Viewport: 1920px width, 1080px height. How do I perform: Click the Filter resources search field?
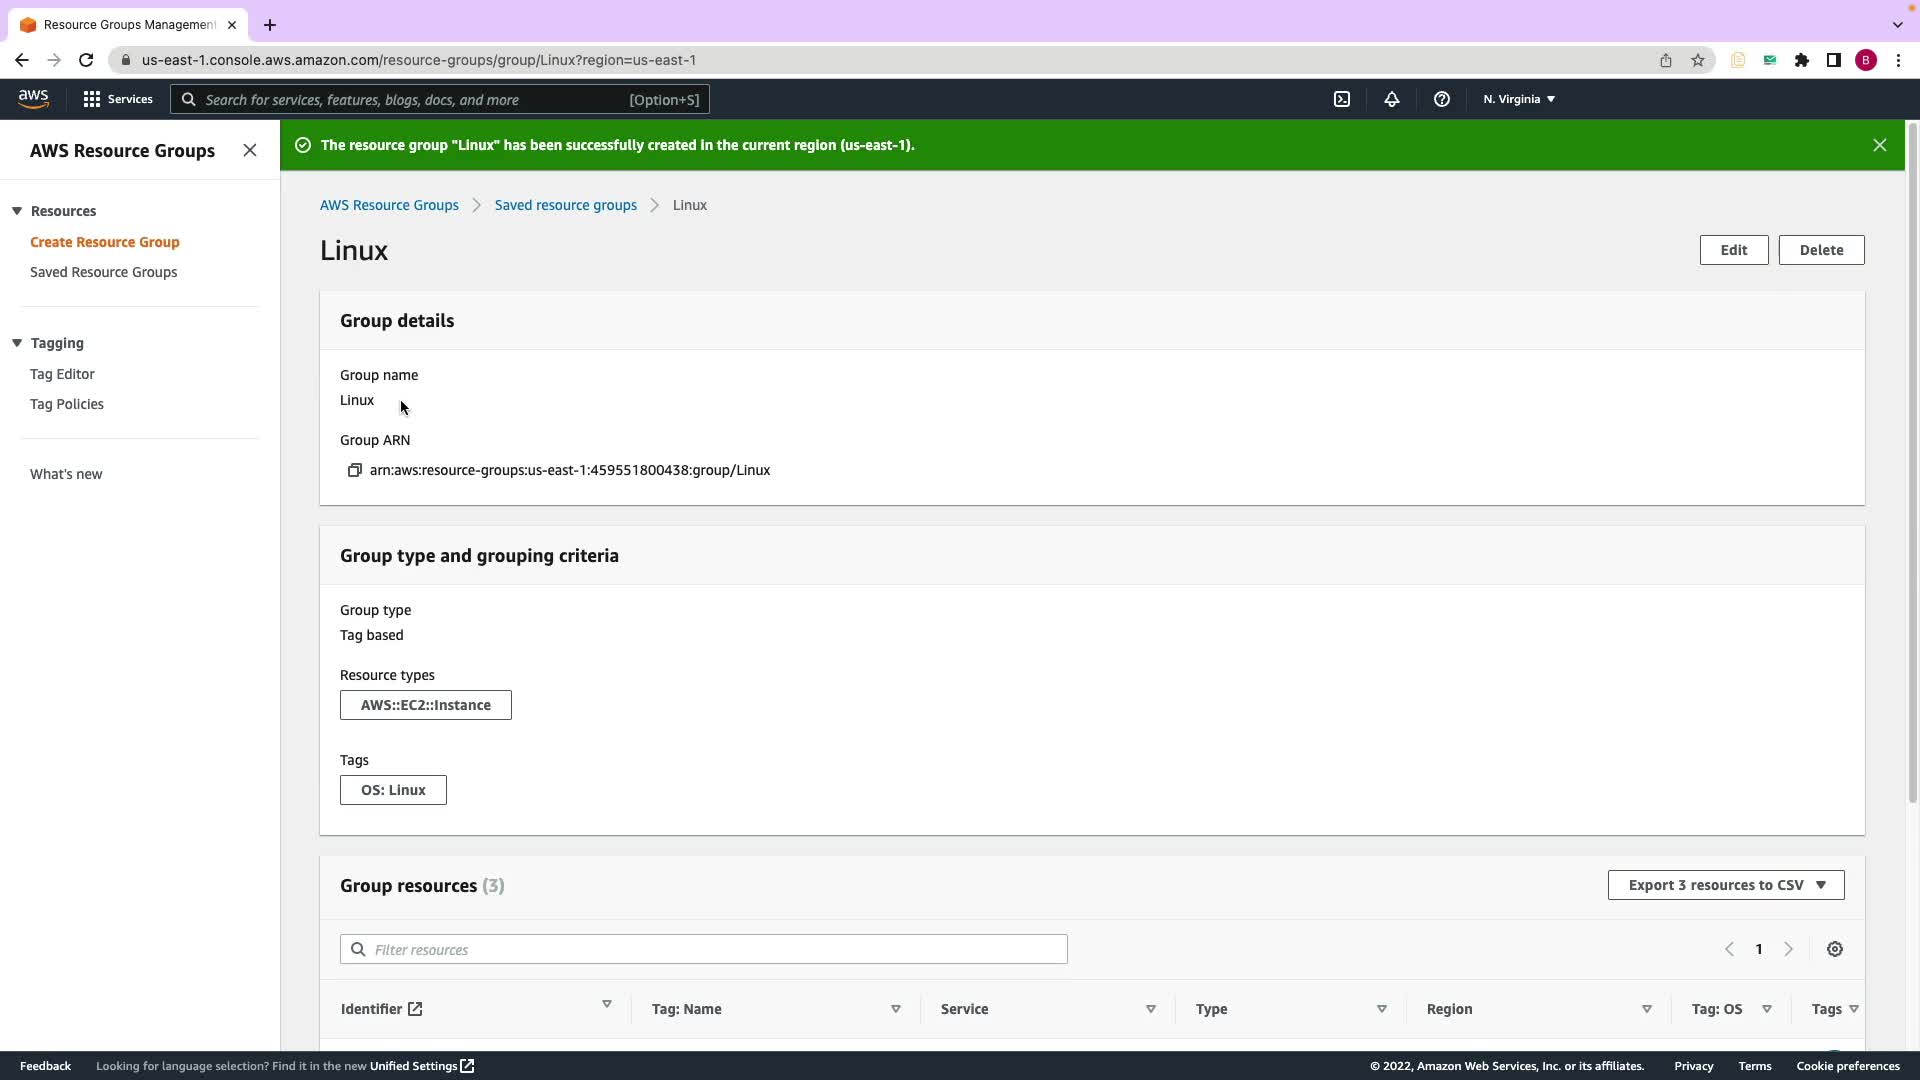(x=704, y=949)
